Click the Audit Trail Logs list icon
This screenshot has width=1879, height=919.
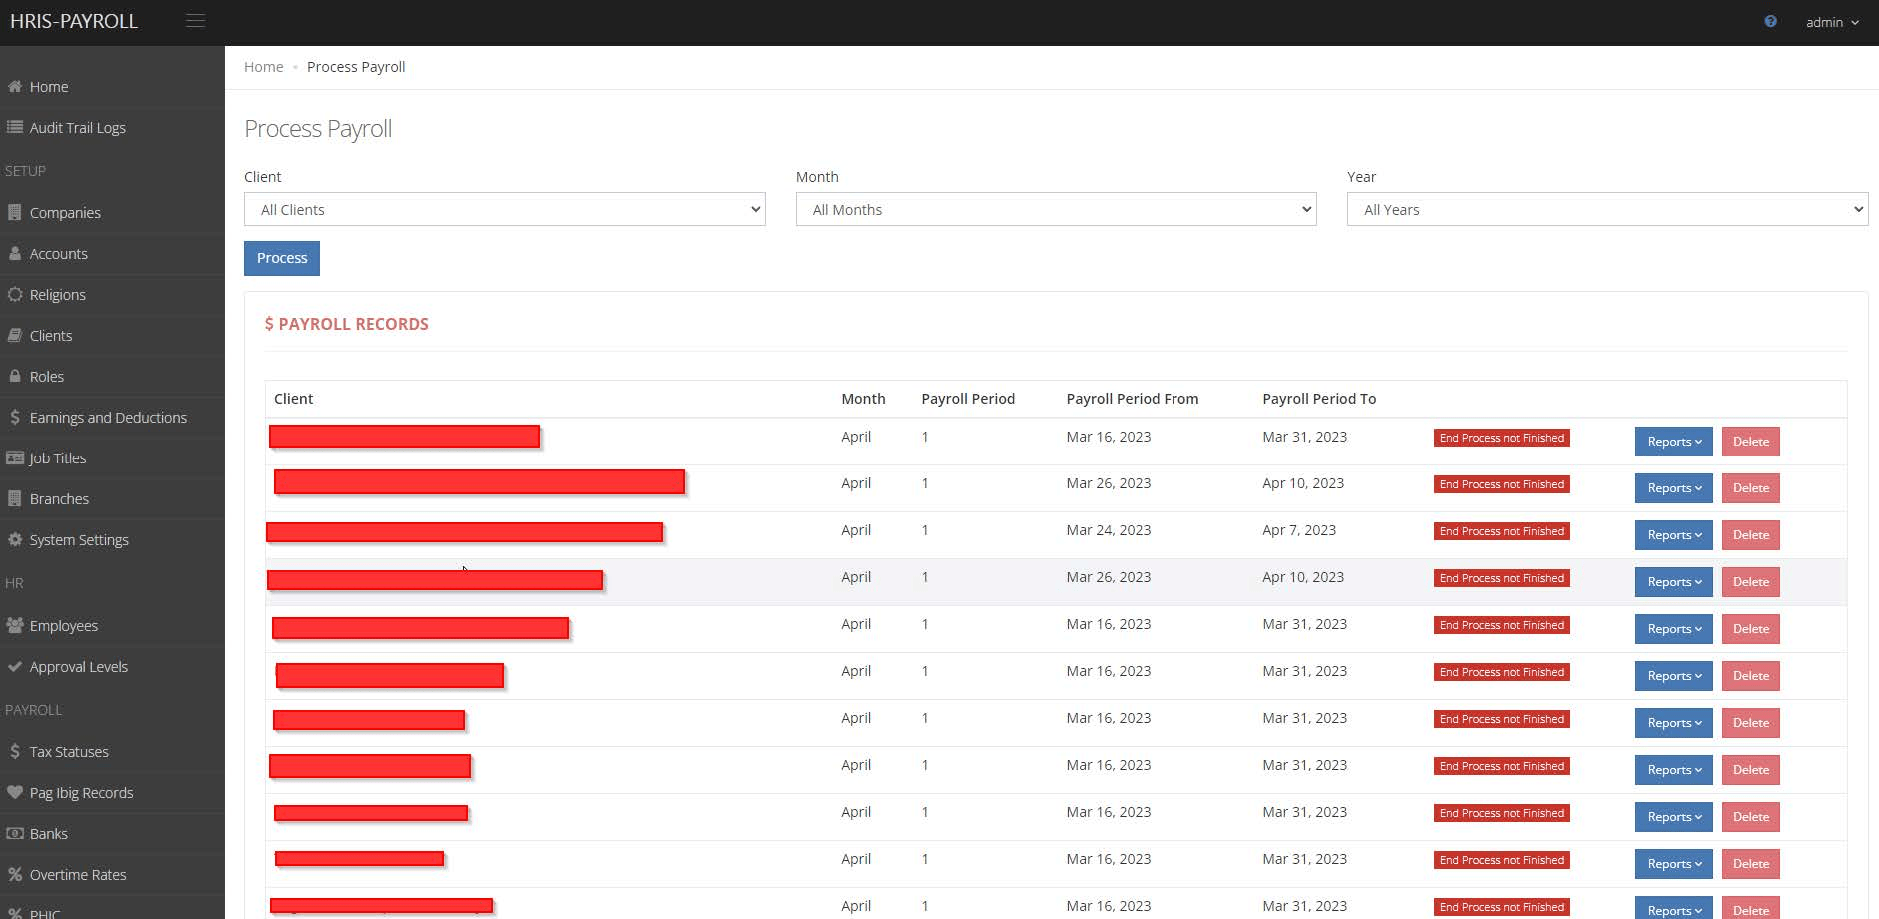pos(15,127)
